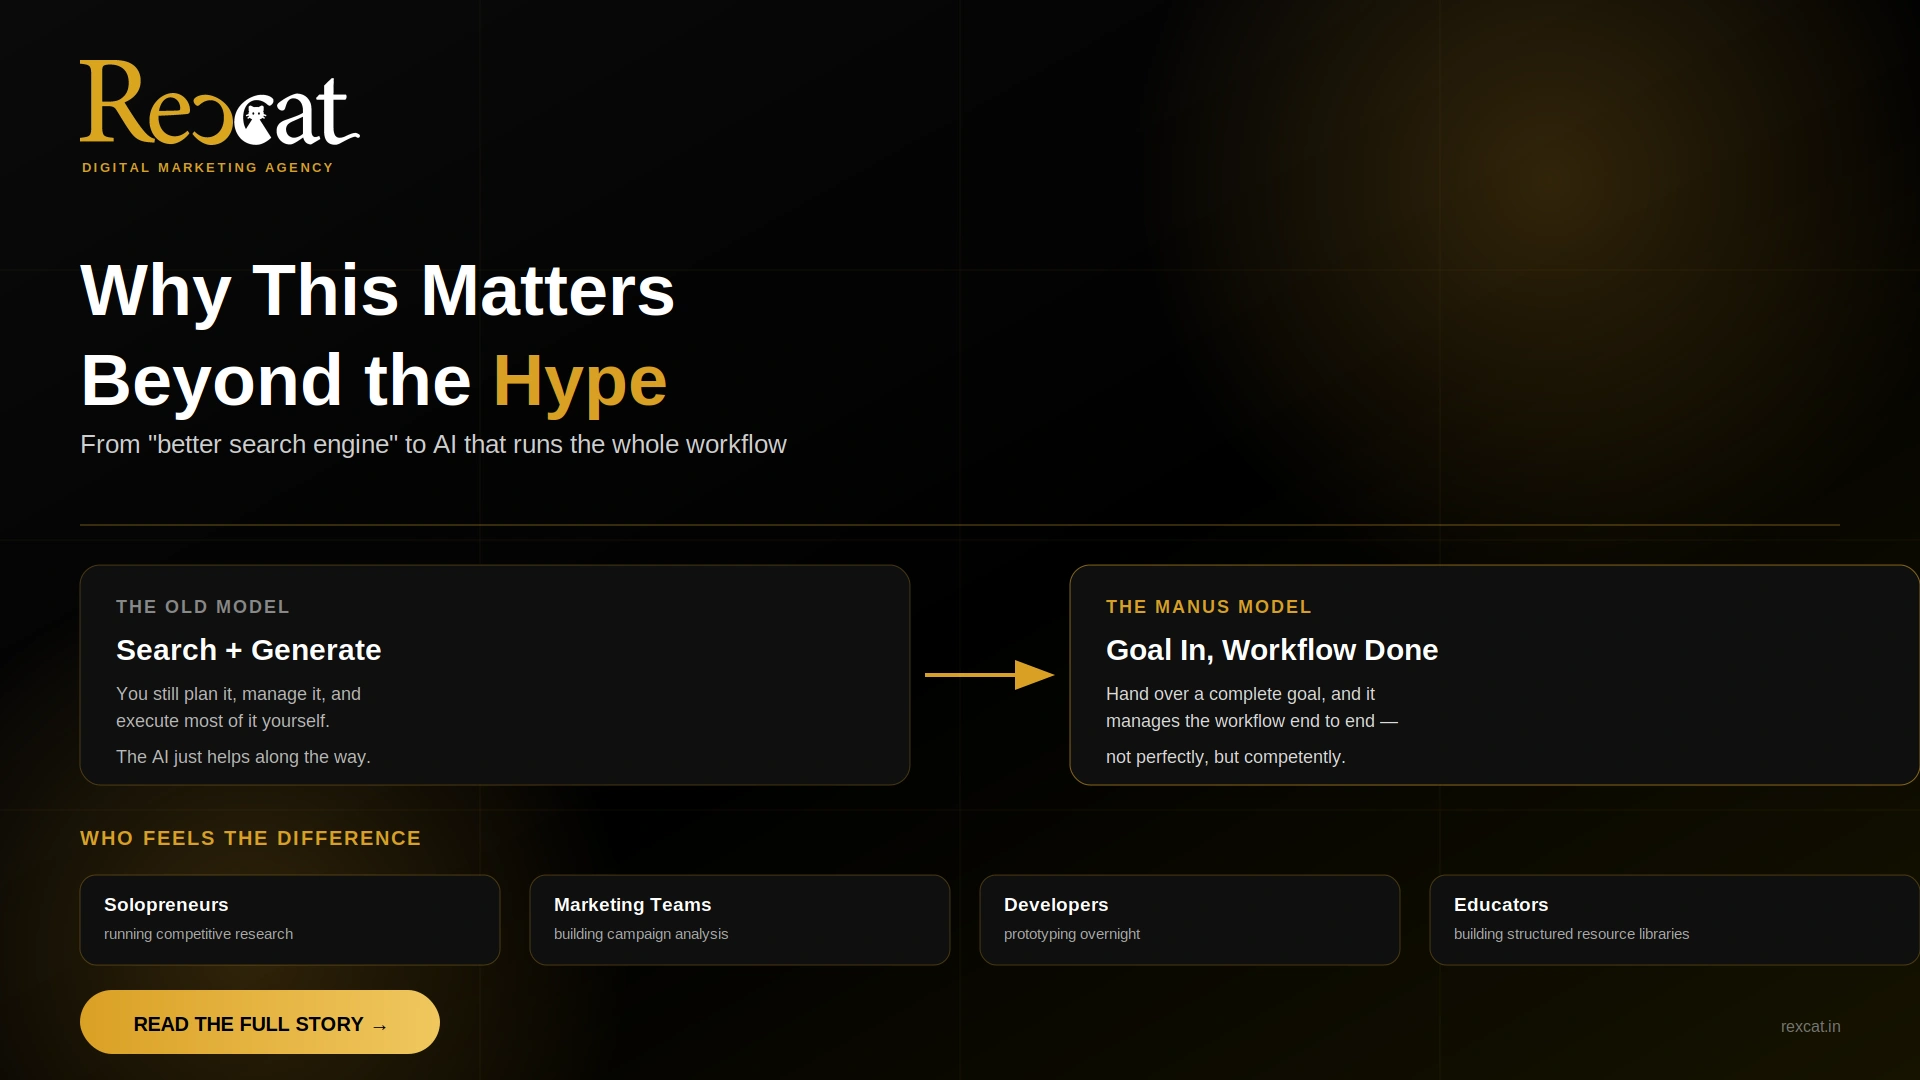Click the subtitle starting 'From "better search engine"'

[433, 444]
